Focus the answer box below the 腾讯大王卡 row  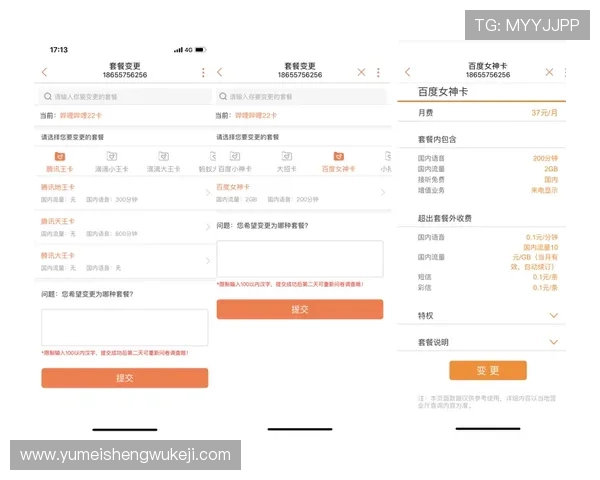pyautogui.click(x=125, y=328)
